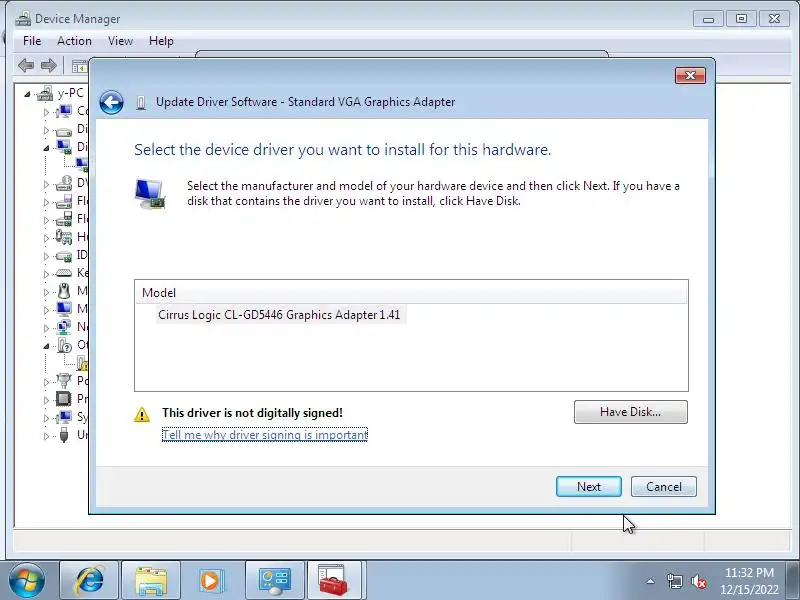Image resolution: width=800 pixels, height=600 pixels.
Task: Show hidden system tray icons
Action: coord(651,581)
